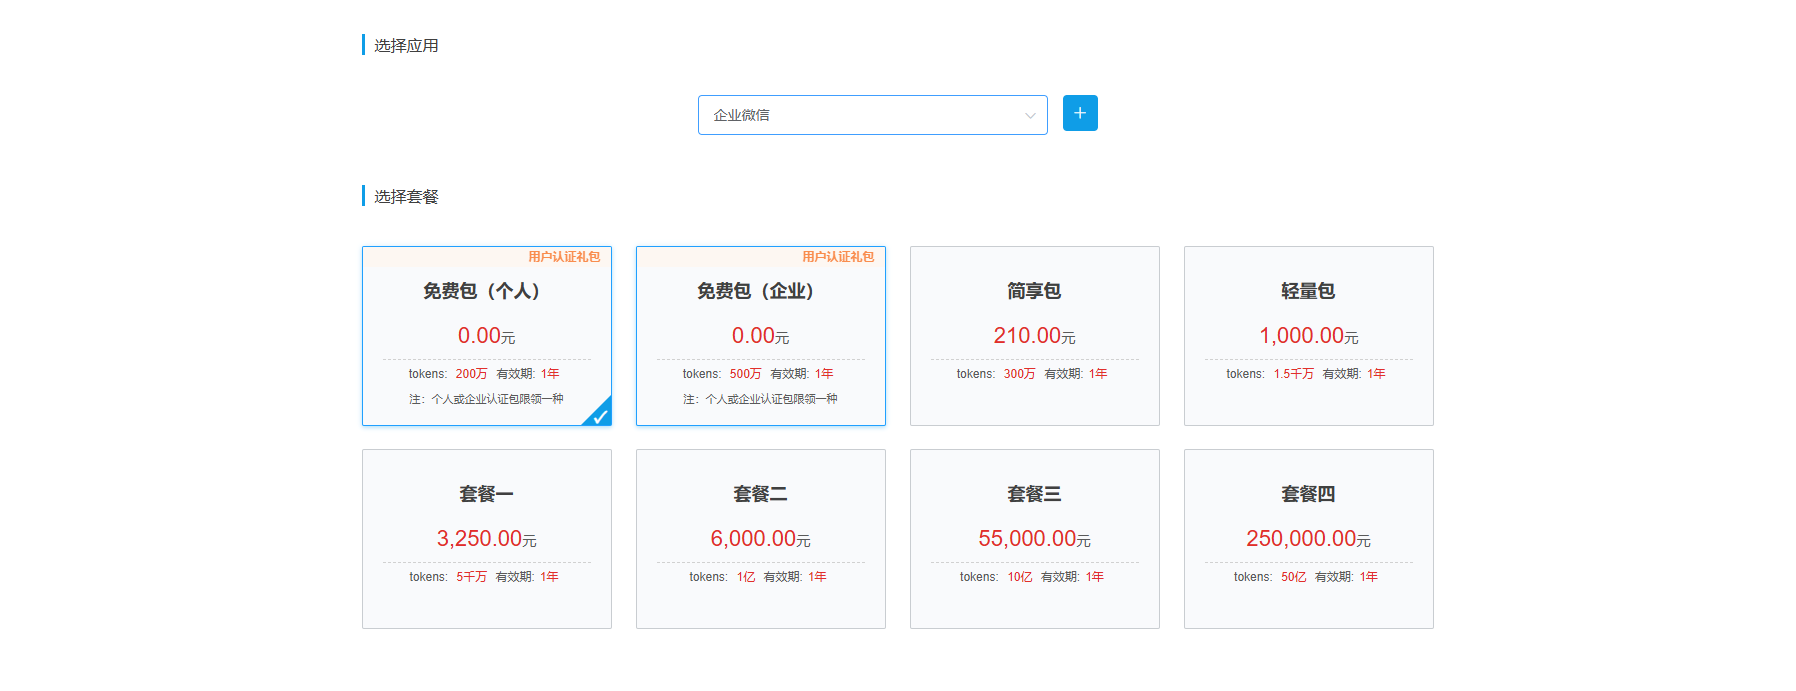Click the selected checkmark on 免费包（个人）
The width and height of the screenshot is (1796, 691).
point(599,415)
